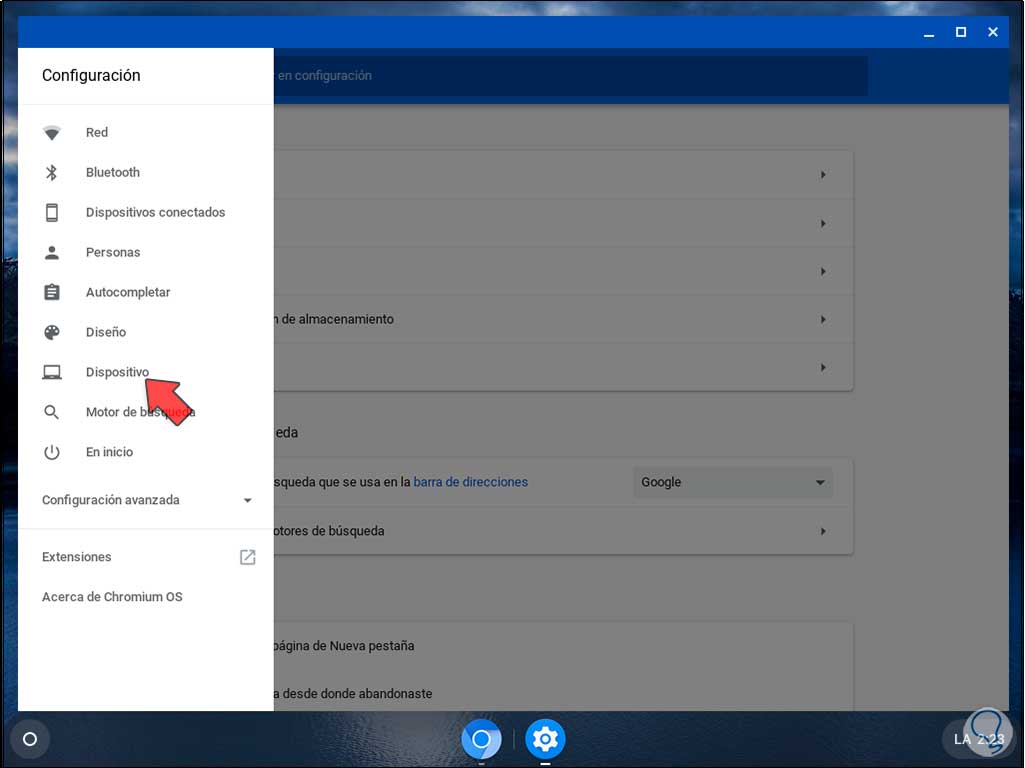1025x768 pixels.
Task: Follow the barra de direcciones link
Action: (x=471, y=482)
